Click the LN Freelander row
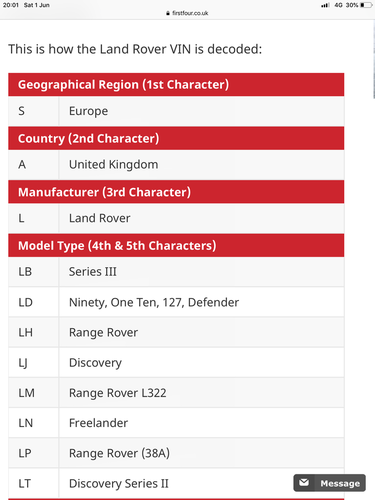375x500 pixels. tap(176, 423)
